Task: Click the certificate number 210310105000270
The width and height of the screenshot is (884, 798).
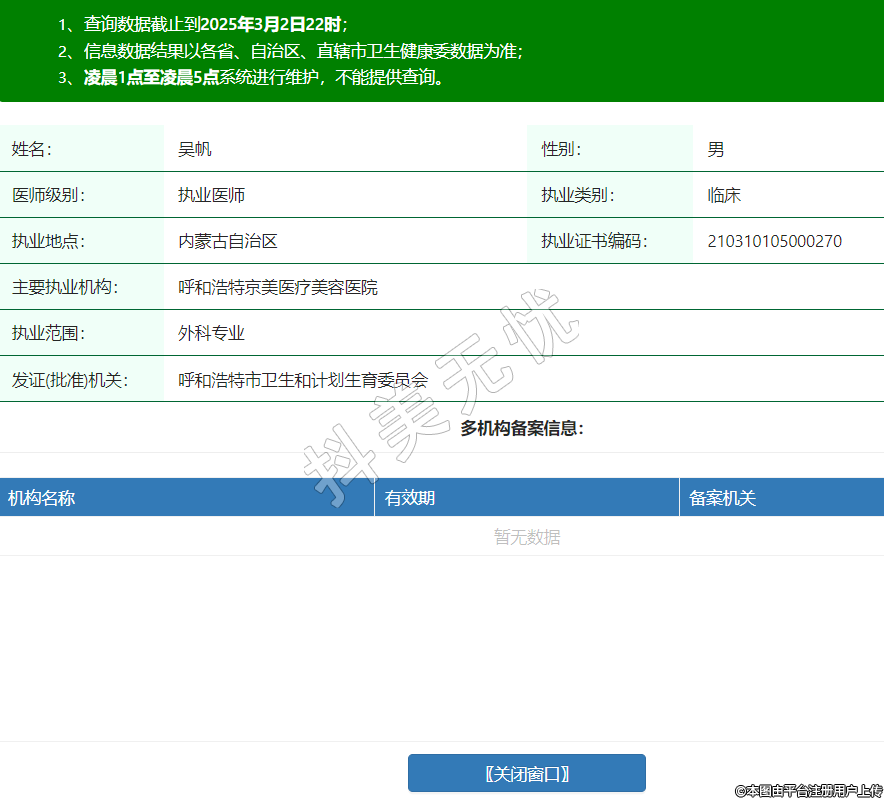Action: (775, 241)
